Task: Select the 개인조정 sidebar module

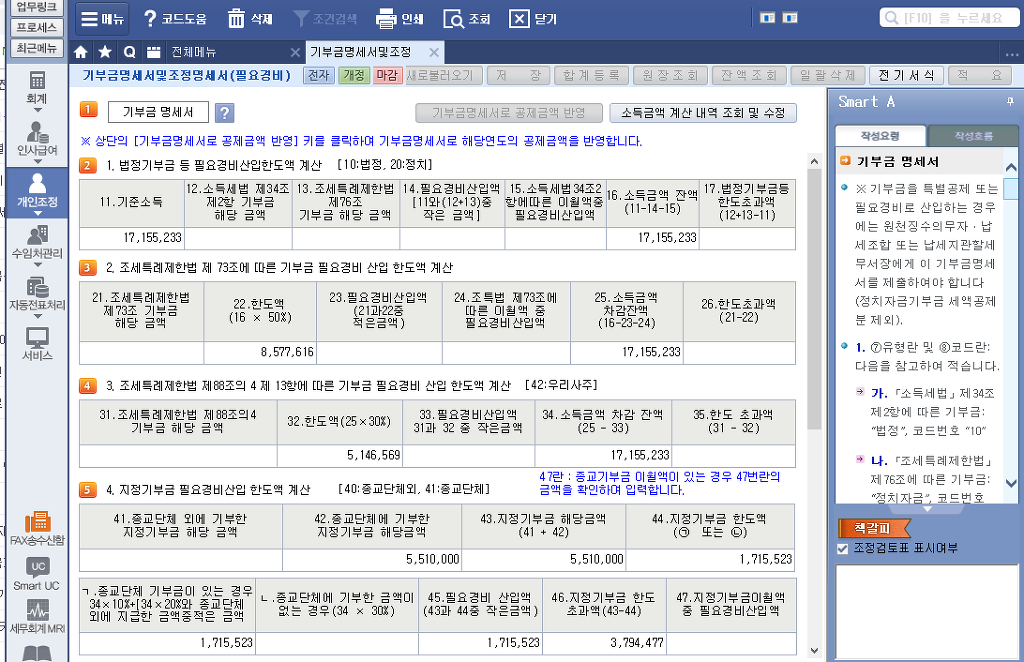Action: [37, 191]
